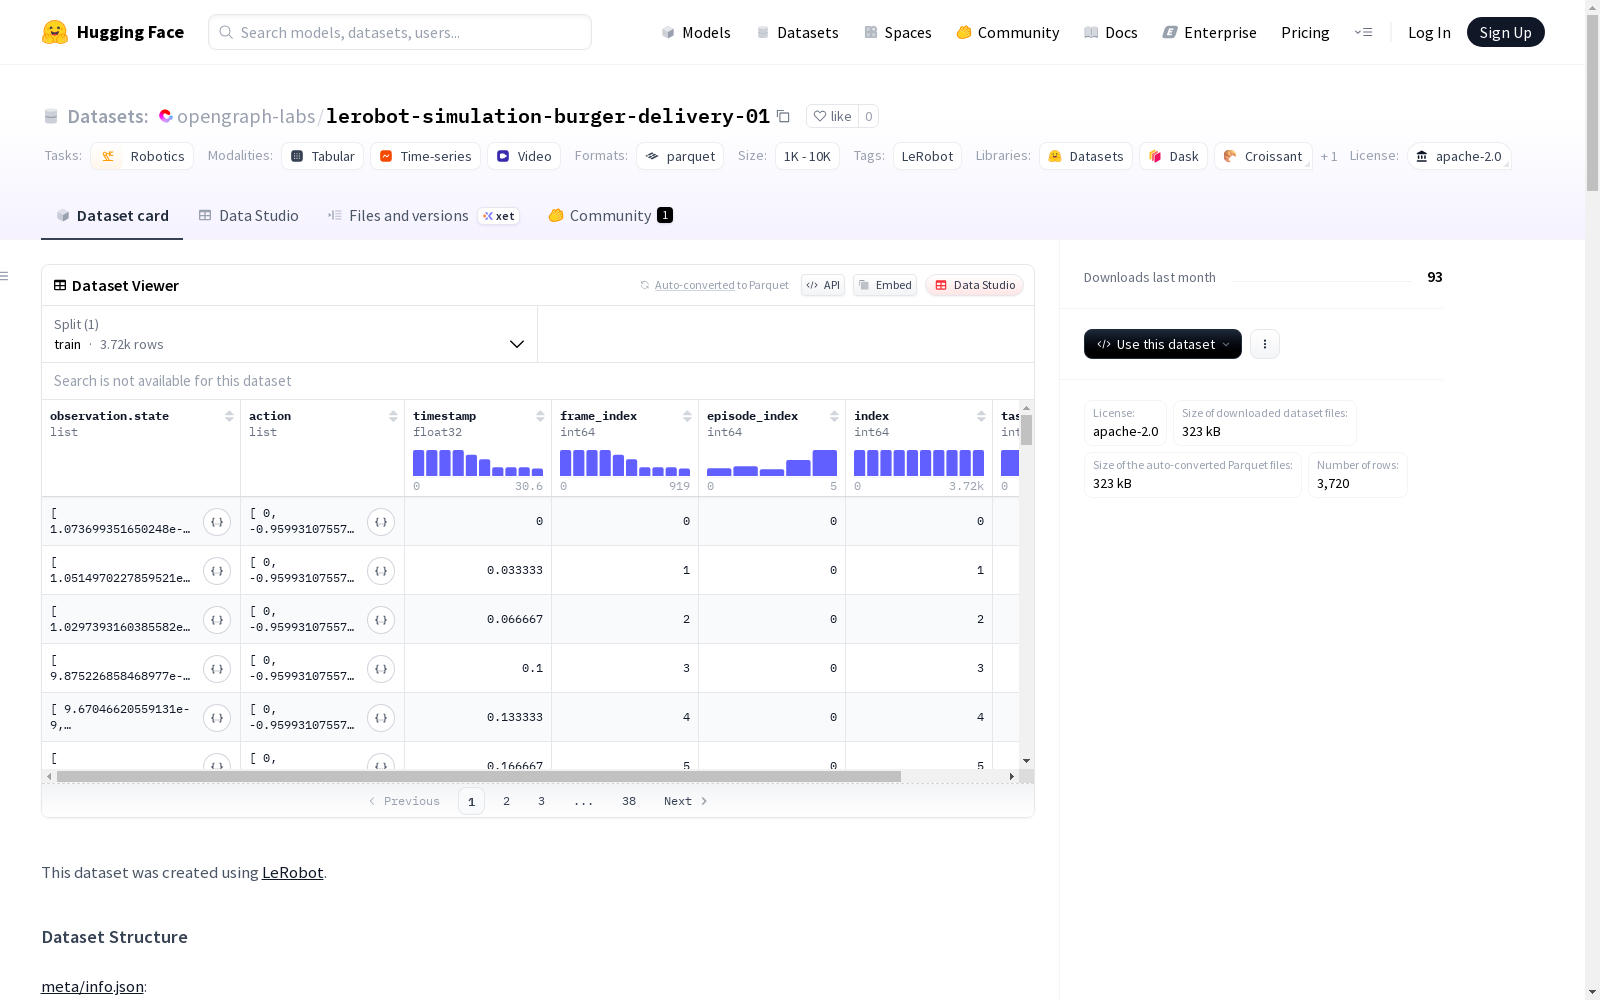Click the Log In link
The width and height of the screenshot is (1600, 1000).
pyautogui.click(x=1429, y=32)
